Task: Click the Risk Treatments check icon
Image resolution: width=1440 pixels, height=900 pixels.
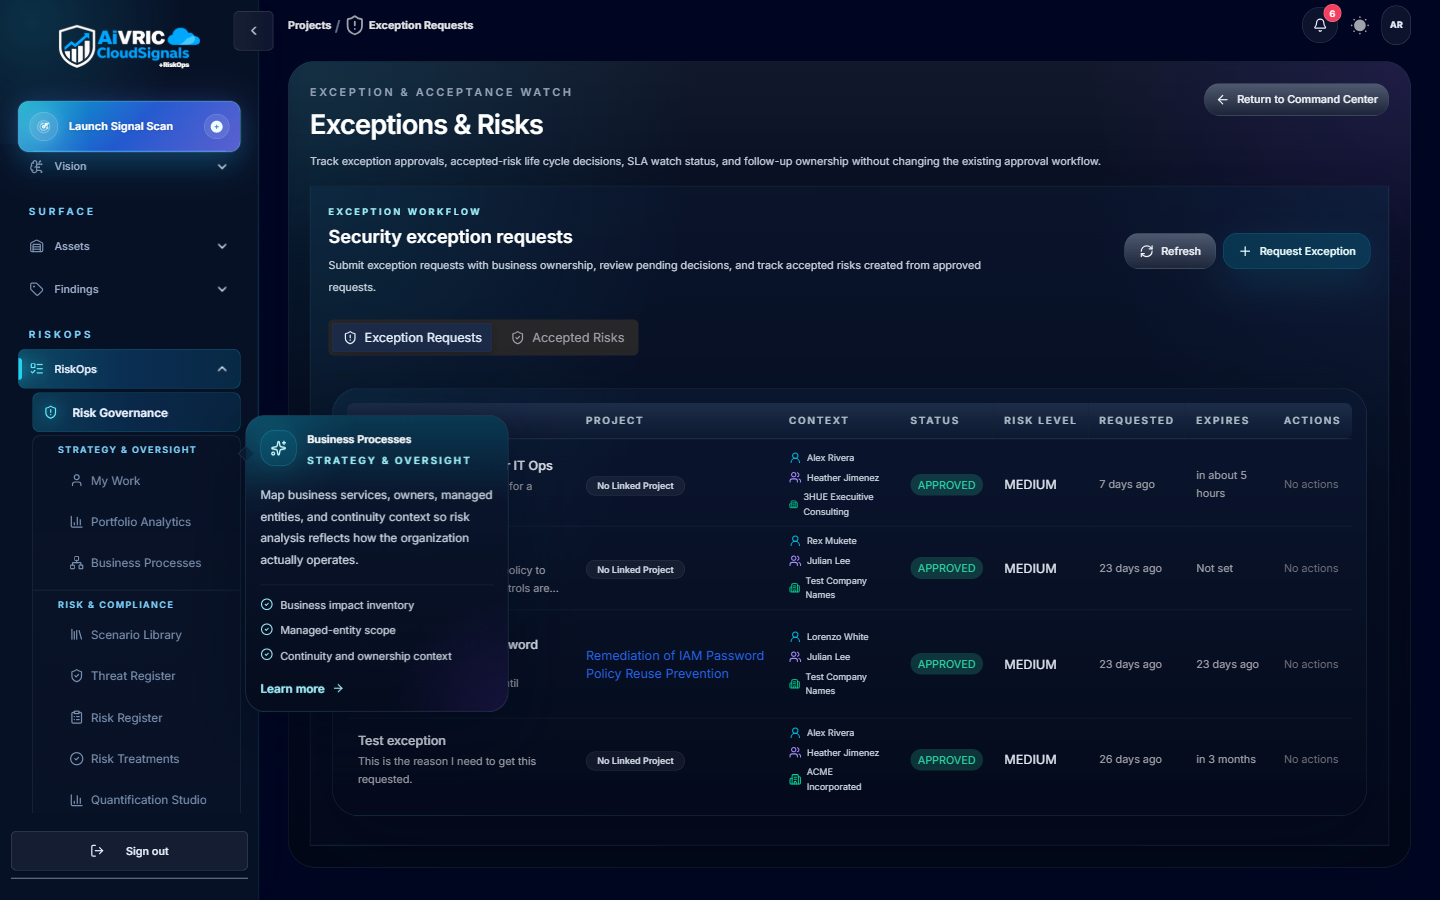Action: (x=77, y=759)
